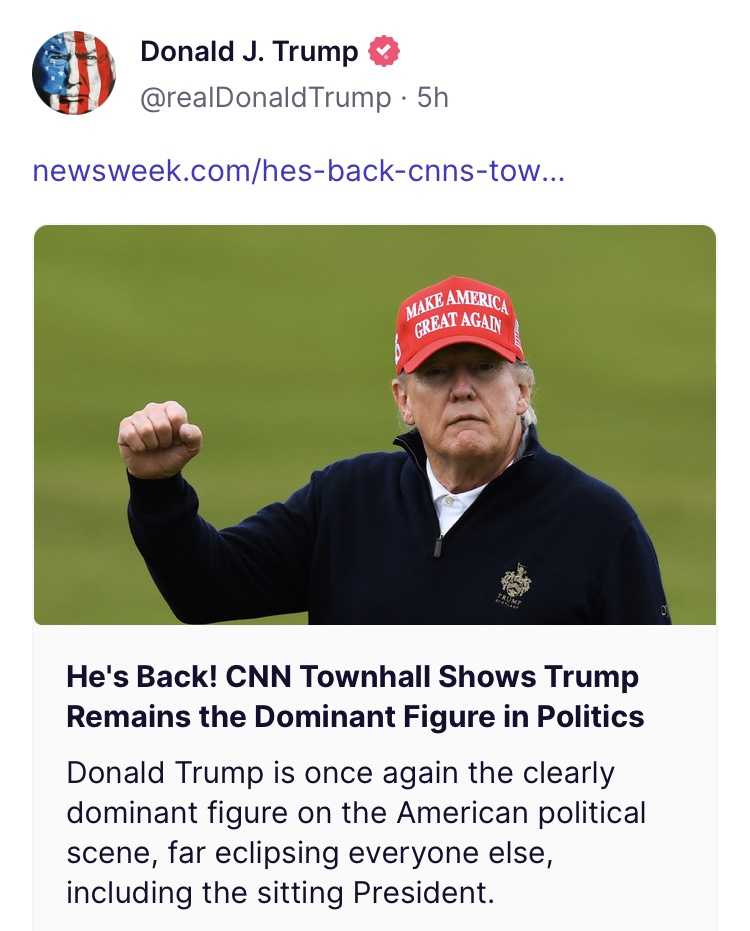Click "including the sitting President." text
Viewport: 750px width, 931px height.
(280, 890)
